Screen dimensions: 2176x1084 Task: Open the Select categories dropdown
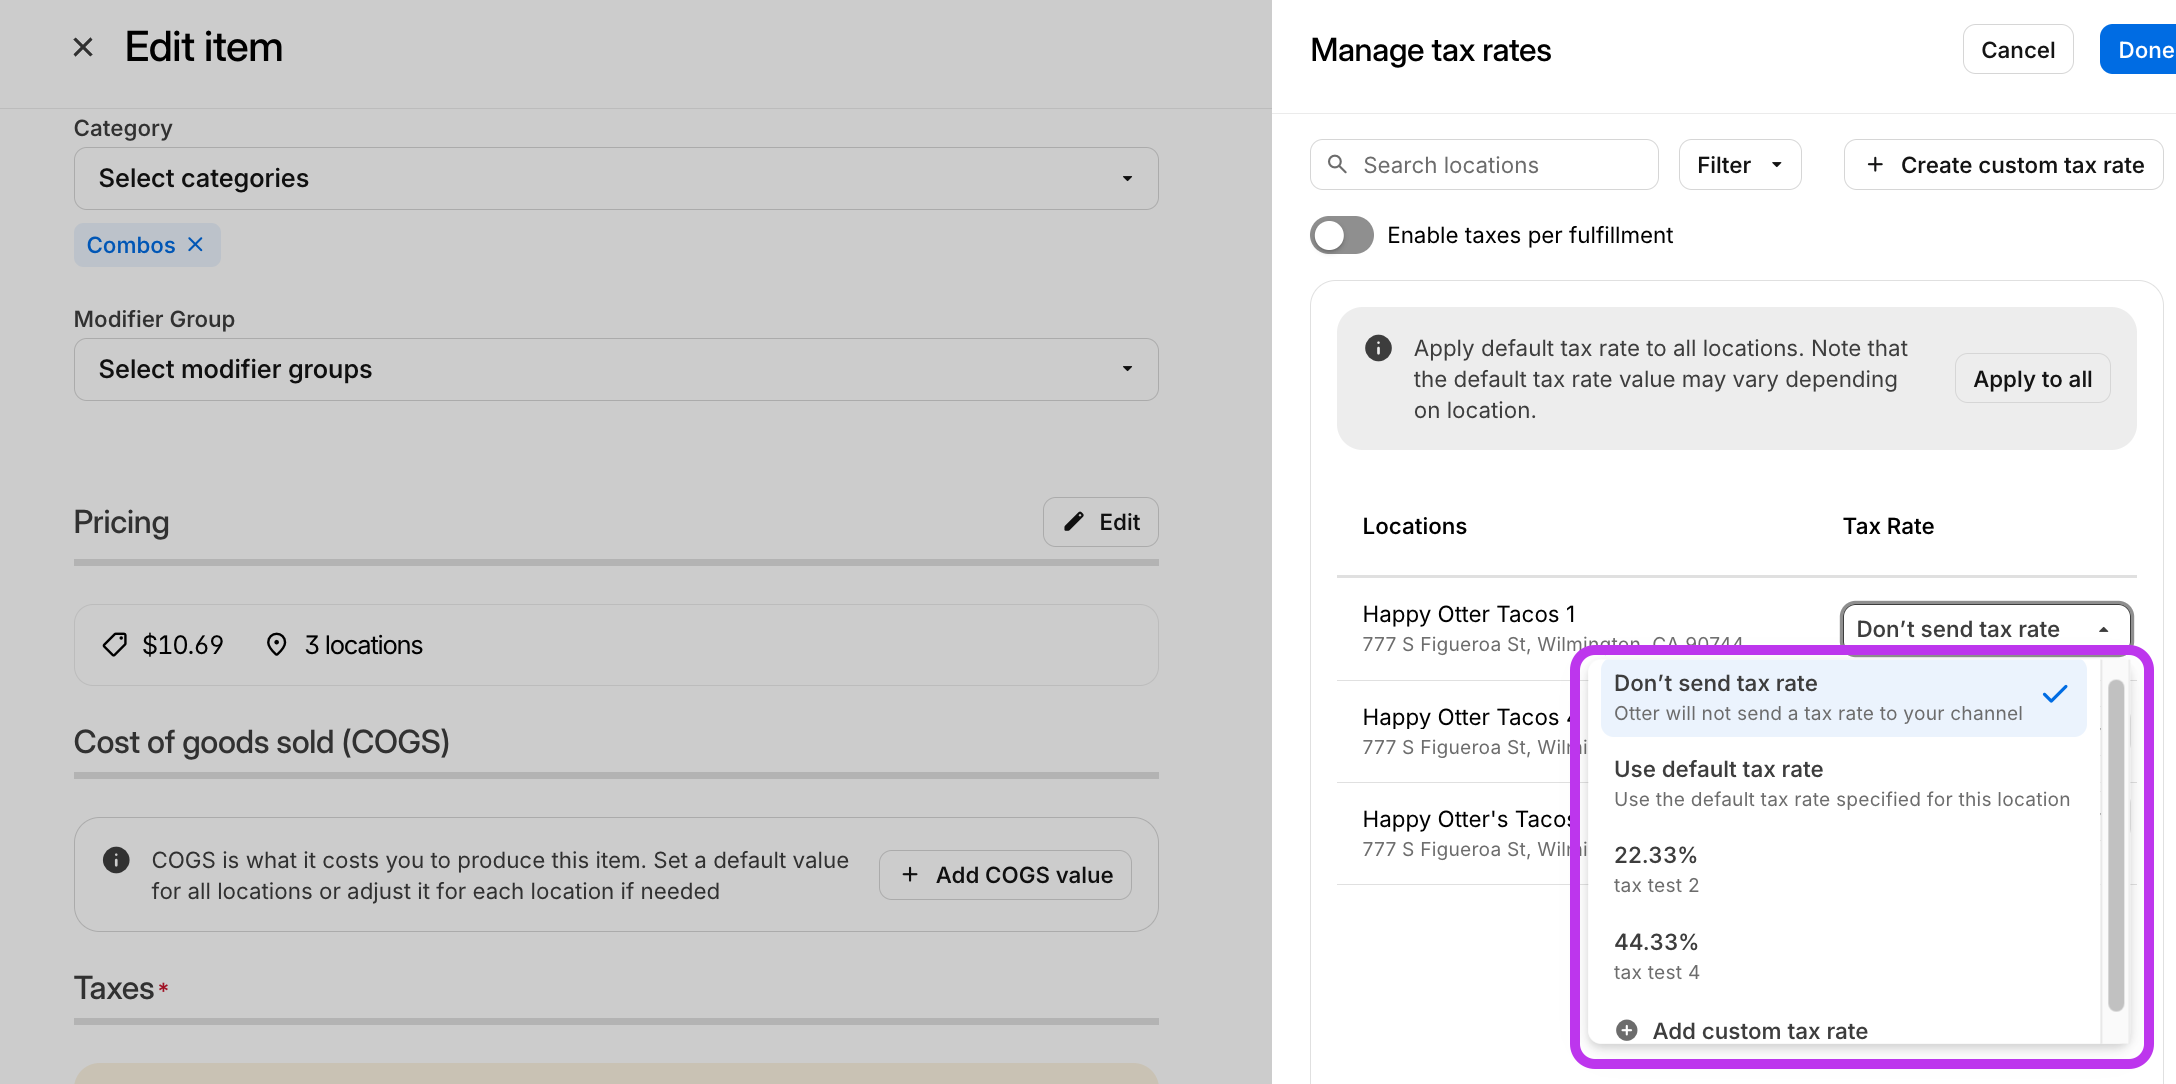[x=616, y=179]
